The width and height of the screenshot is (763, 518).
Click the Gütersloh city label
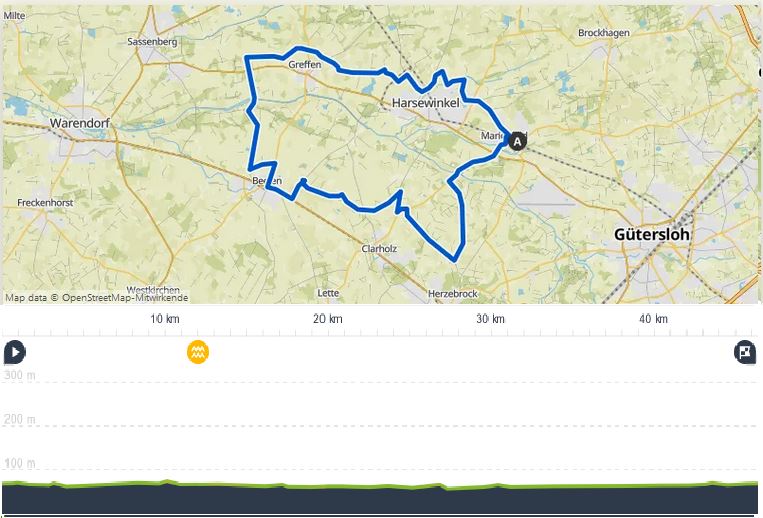(x=652, y=234)
